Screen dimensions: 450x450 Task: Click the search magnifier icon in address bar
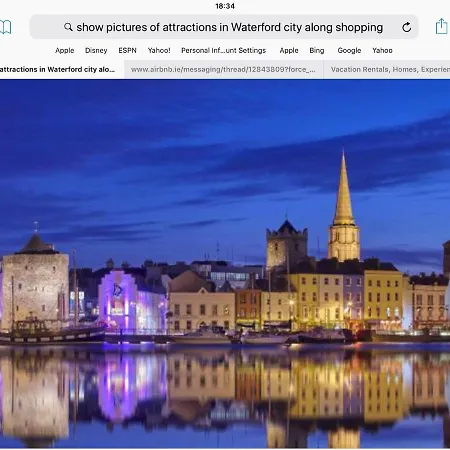click(68, 27)
